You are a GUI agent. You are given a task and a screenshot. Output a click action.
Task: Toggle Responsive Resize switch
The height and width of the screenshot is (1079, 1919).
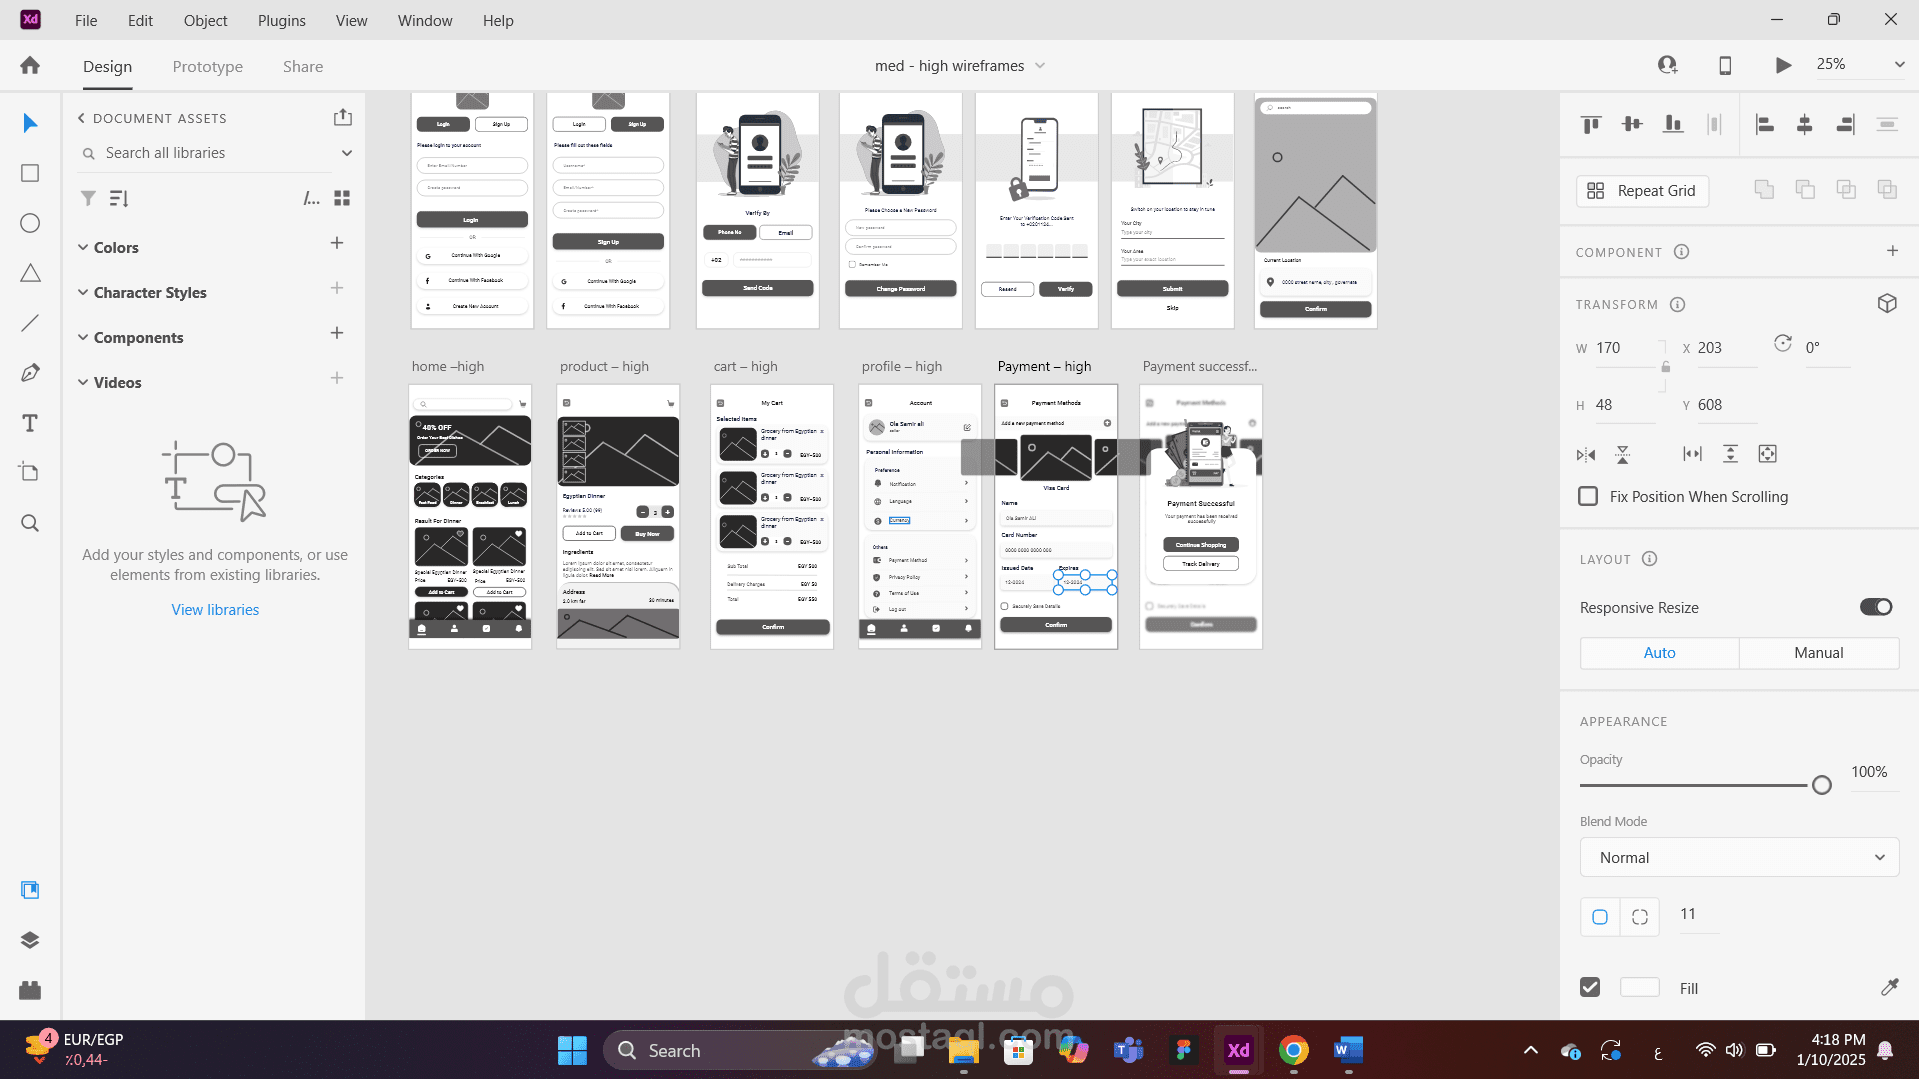pyautogui.click(x=1876, y=607)
